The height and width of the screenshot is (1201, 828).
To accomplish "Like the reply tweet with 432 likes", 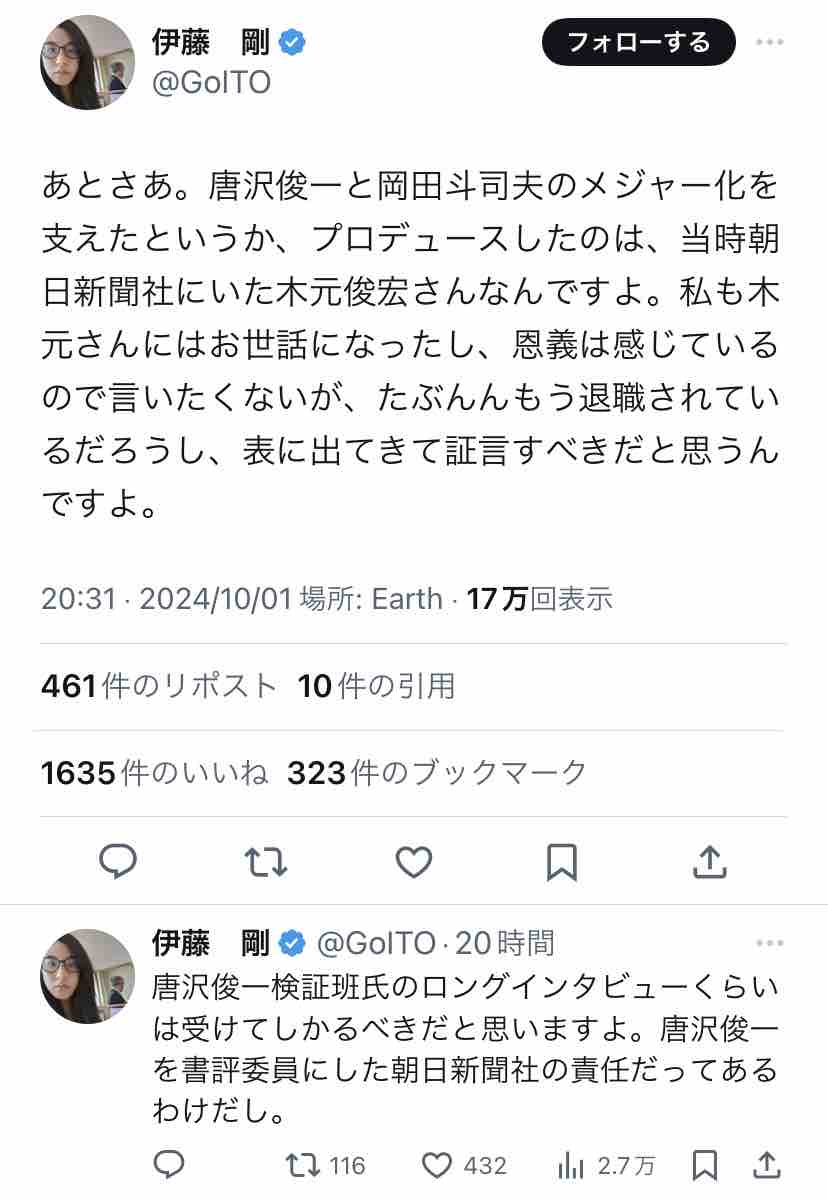I will coord(463,1165).
